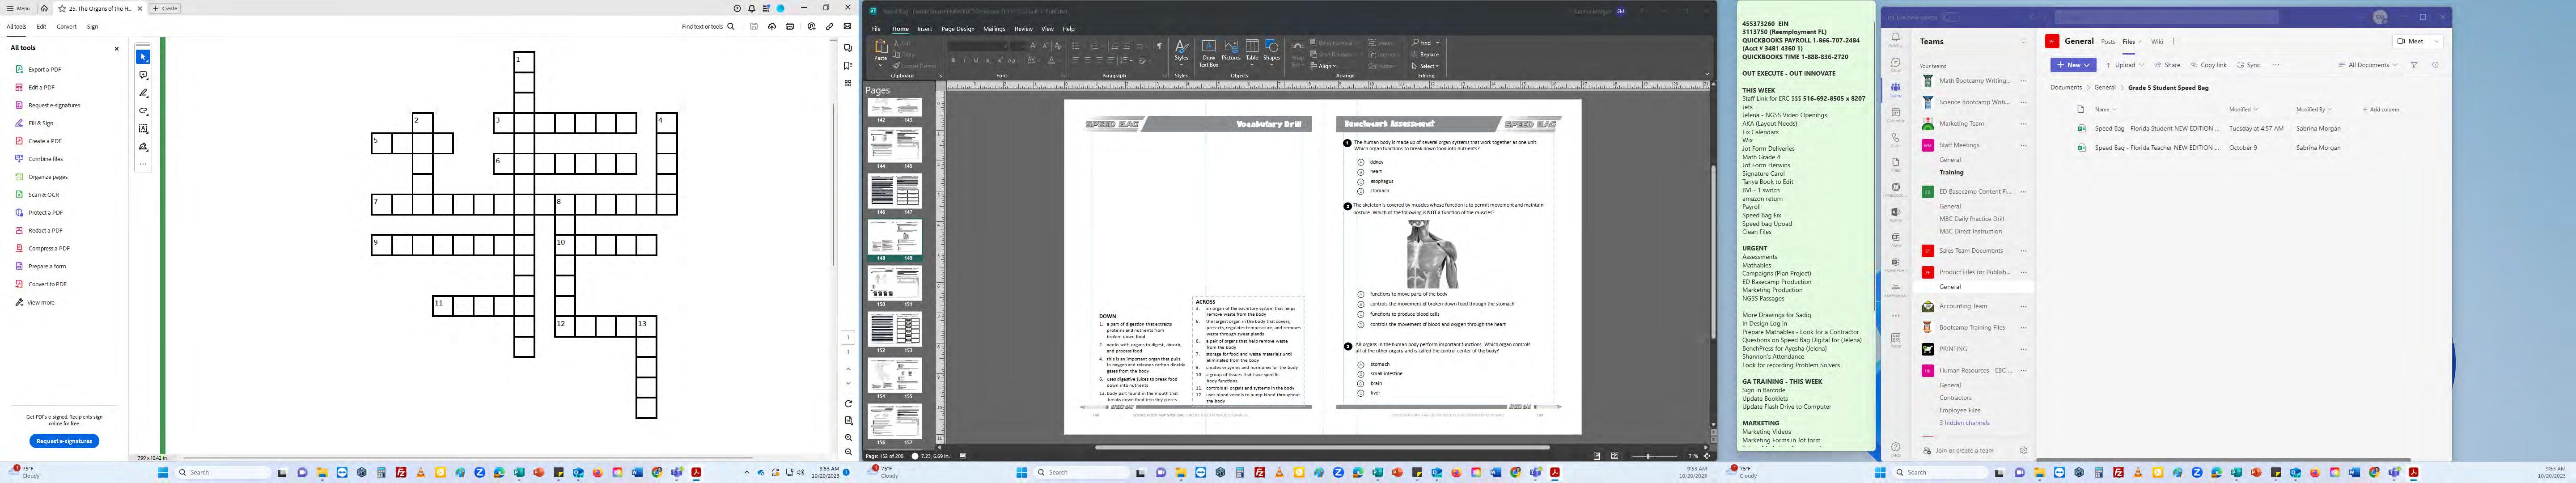Viewport: 2576px width, 483px height.
Task: Open the Page Design ribbon tab
Action: coord(957,29)
